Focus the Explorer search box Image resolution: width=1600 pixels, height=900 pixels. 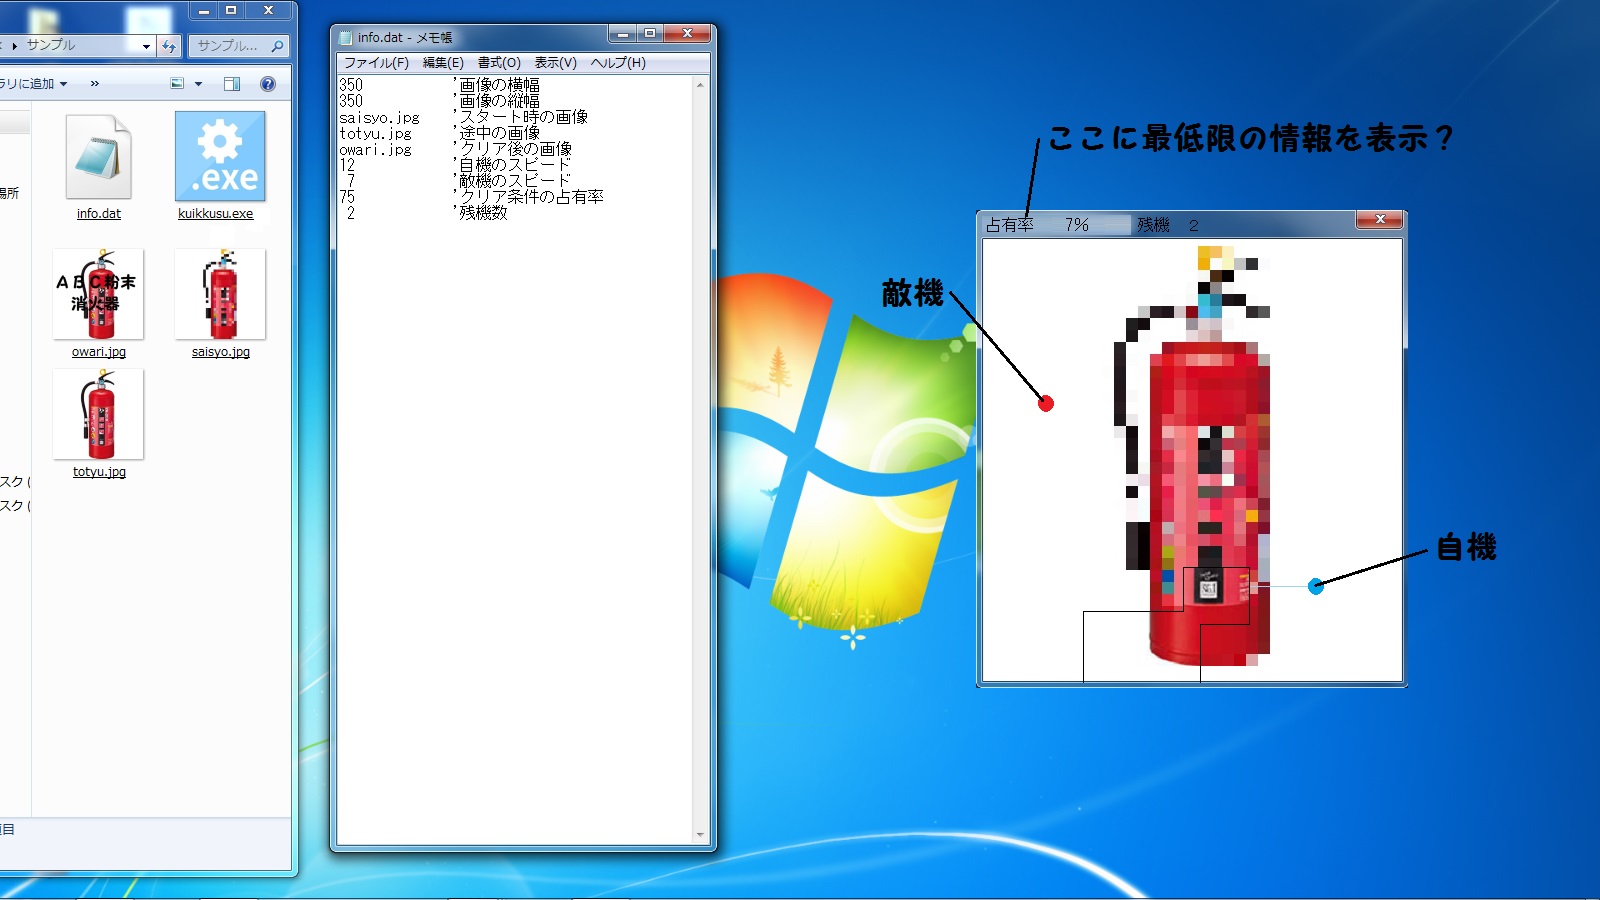click(x=238, y=46)
